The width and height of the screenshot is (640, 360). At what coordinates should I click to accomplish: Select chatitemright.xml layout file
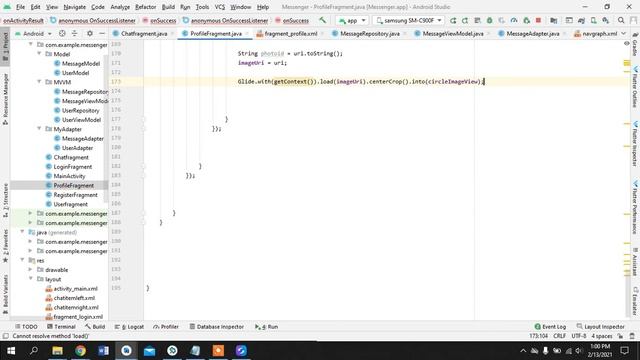click(x=76, y=307)
